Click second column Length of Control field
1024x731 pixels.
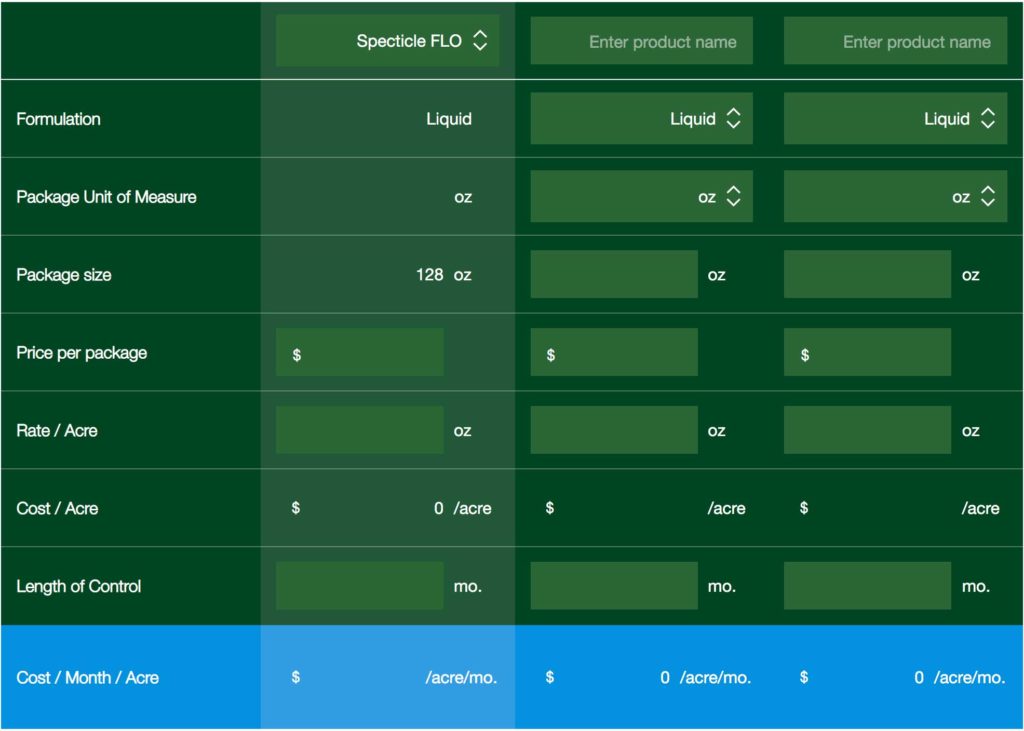tap(614, 586)
